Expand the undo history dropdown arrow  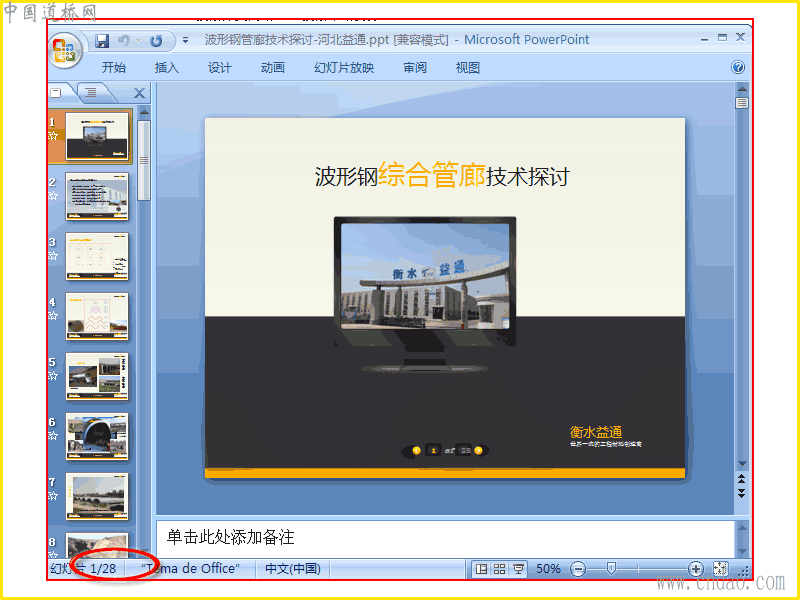pos(138,40)
